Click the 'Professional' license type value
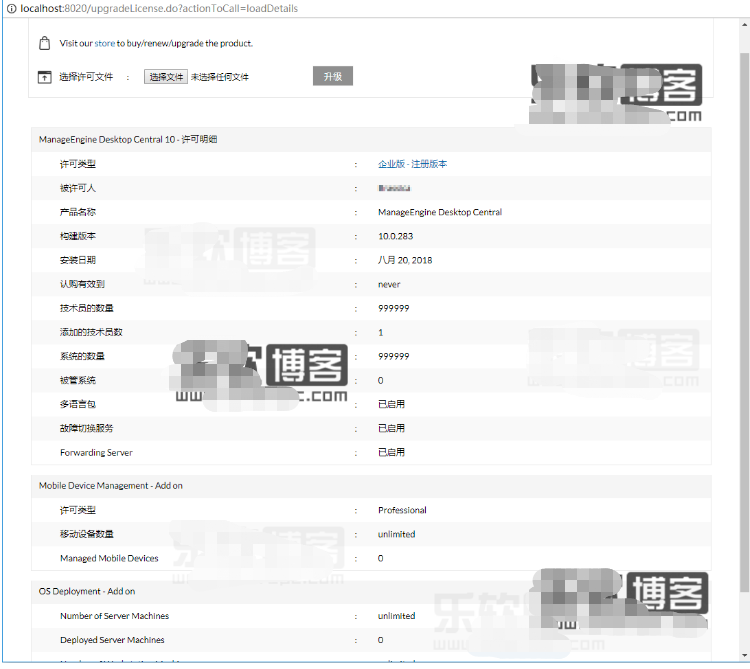750x669 pixels. 402,510
